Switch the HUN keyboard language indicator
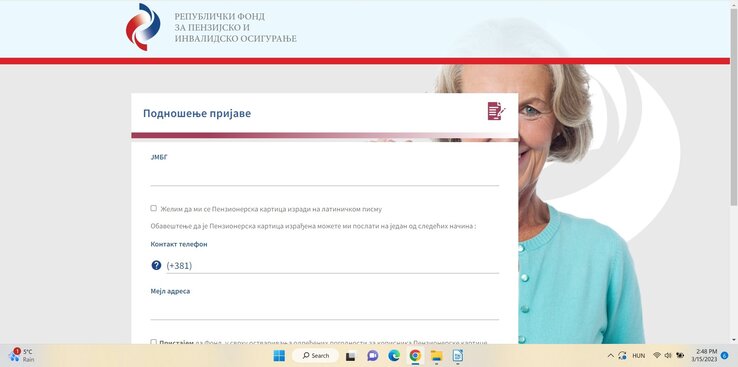The image size is (738, 367). 639,356
